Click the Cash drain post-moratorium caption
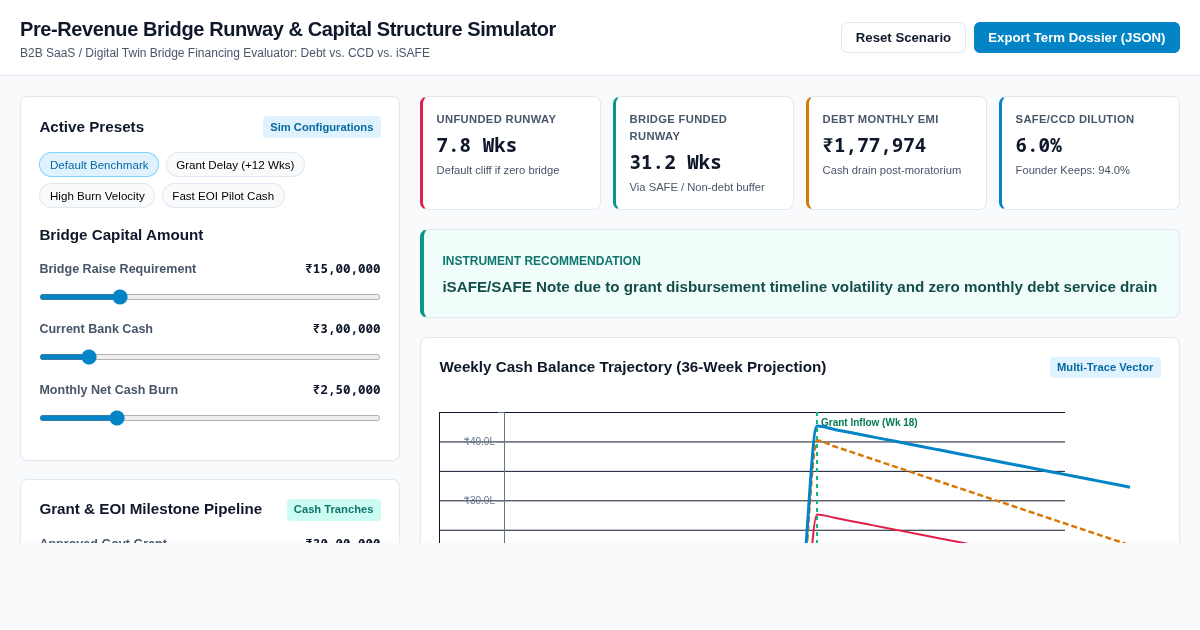This screenshot has width=1200, height=630. tap(892, 170)
